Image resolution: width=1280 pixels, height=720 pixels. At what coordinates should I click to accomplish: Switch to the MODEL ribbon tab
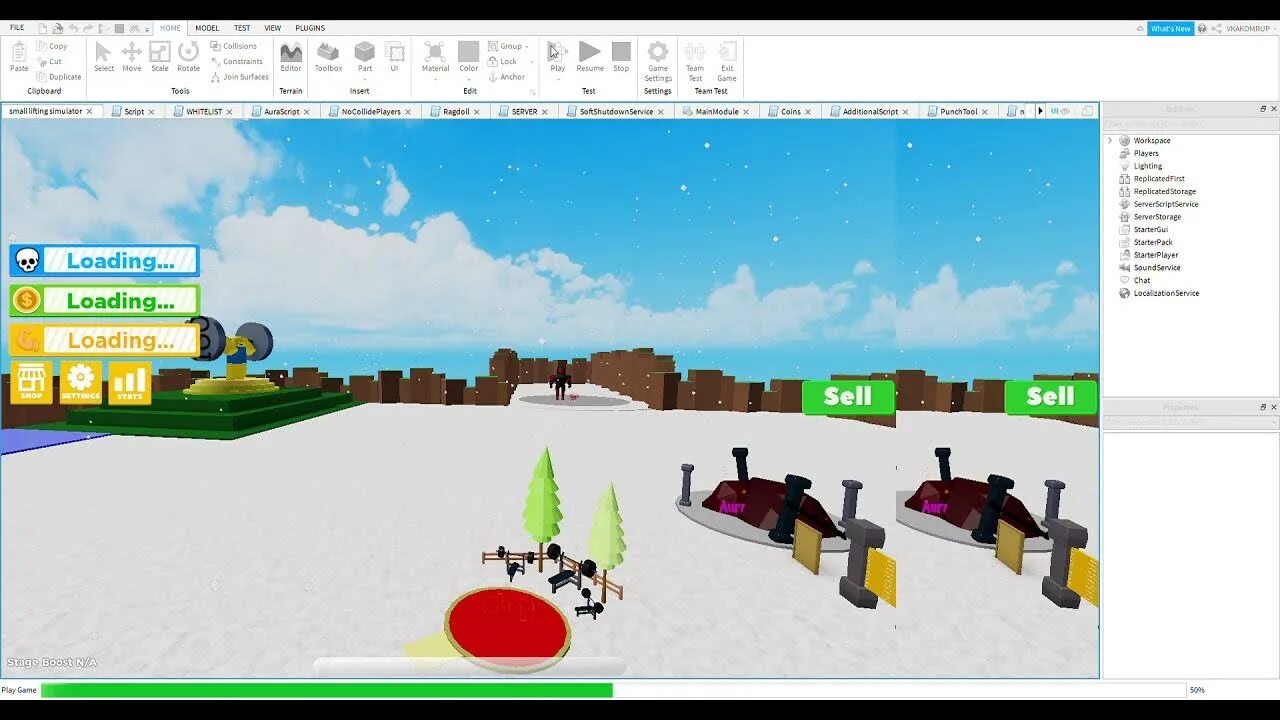click(x=207, y=28)
